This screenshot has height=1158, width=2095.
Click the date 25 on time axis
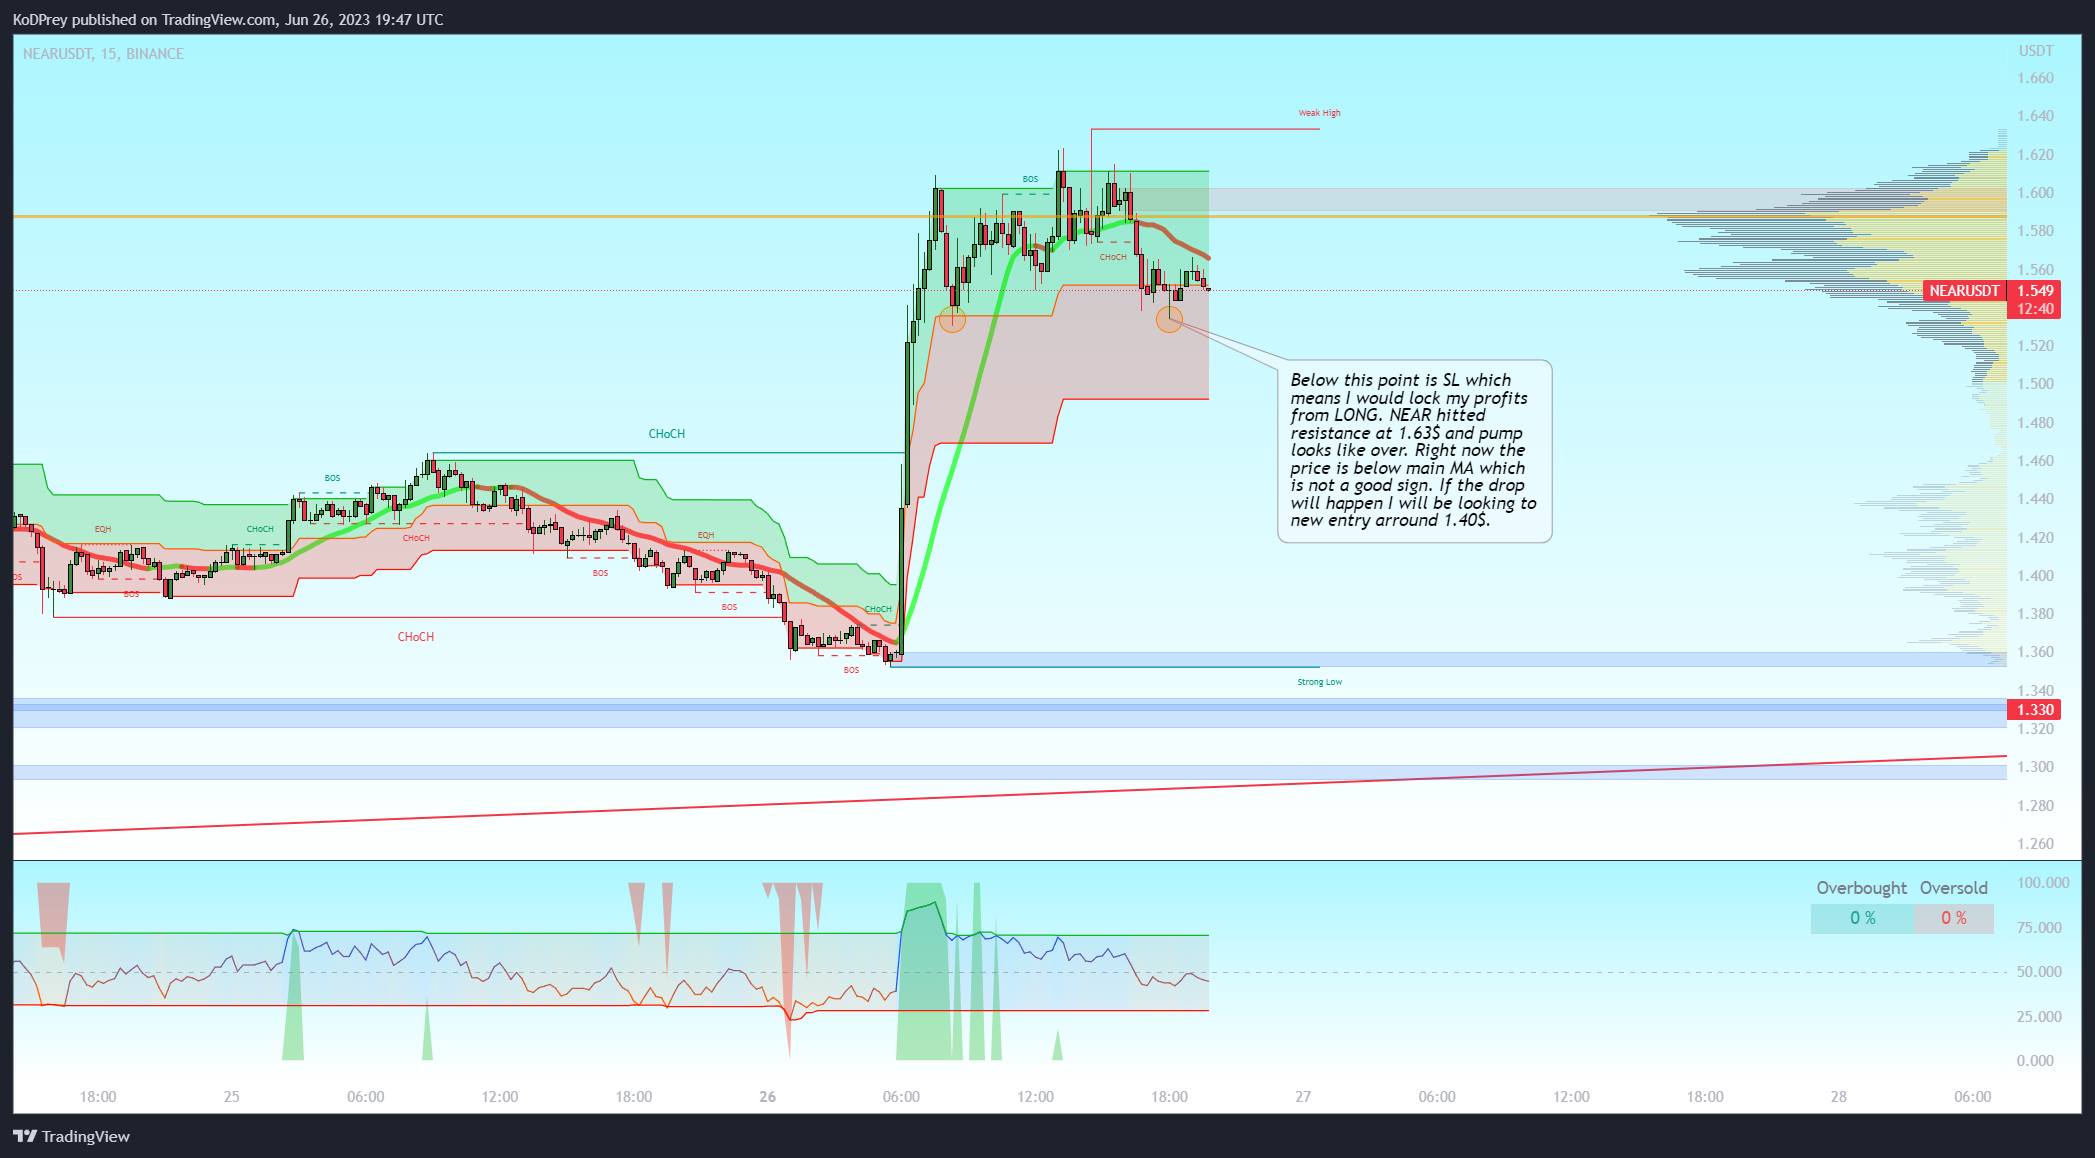[x=231, y=1097]
